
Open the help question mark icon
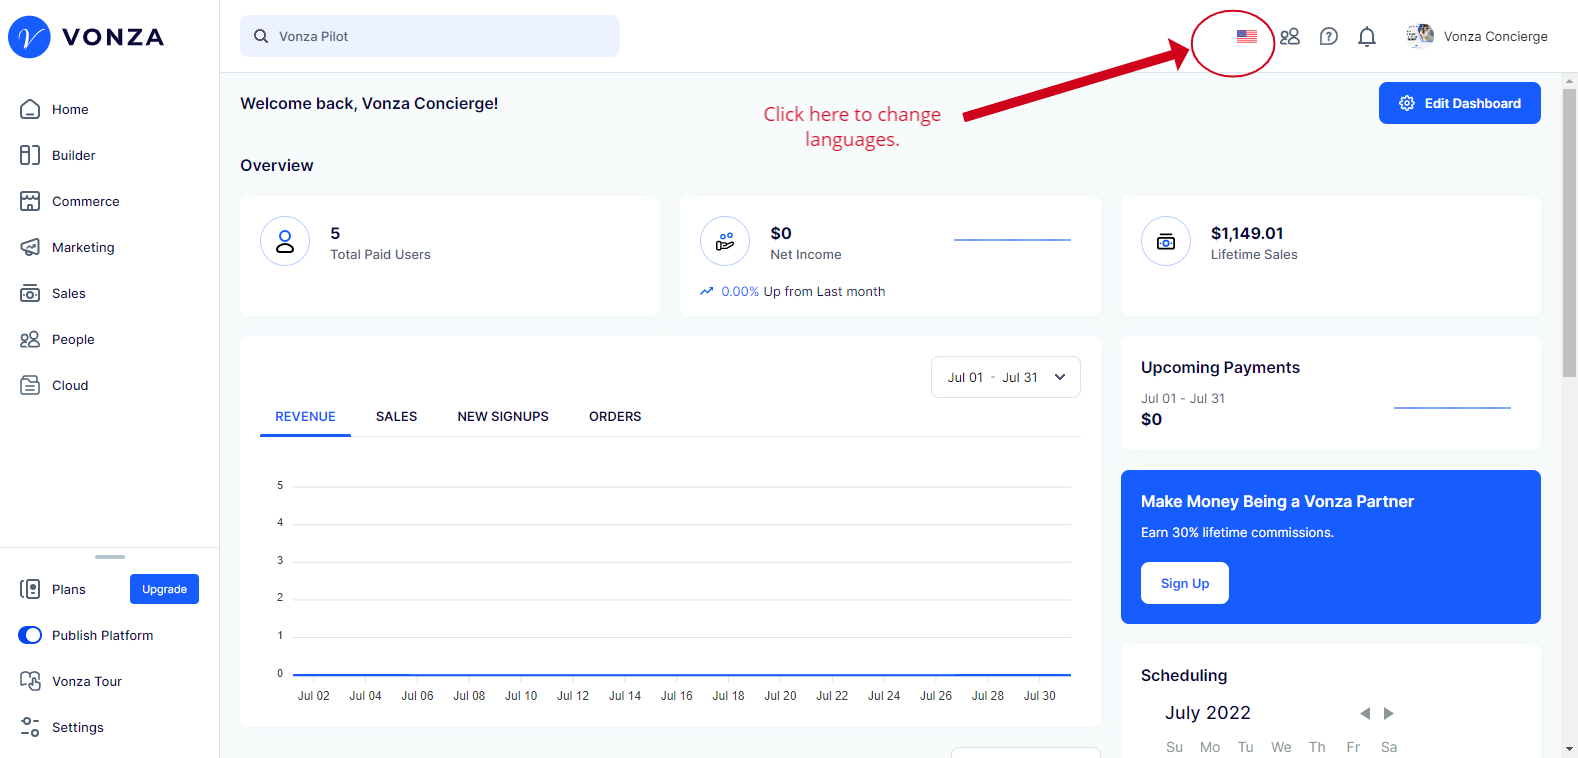click(x=1328, y=36)
